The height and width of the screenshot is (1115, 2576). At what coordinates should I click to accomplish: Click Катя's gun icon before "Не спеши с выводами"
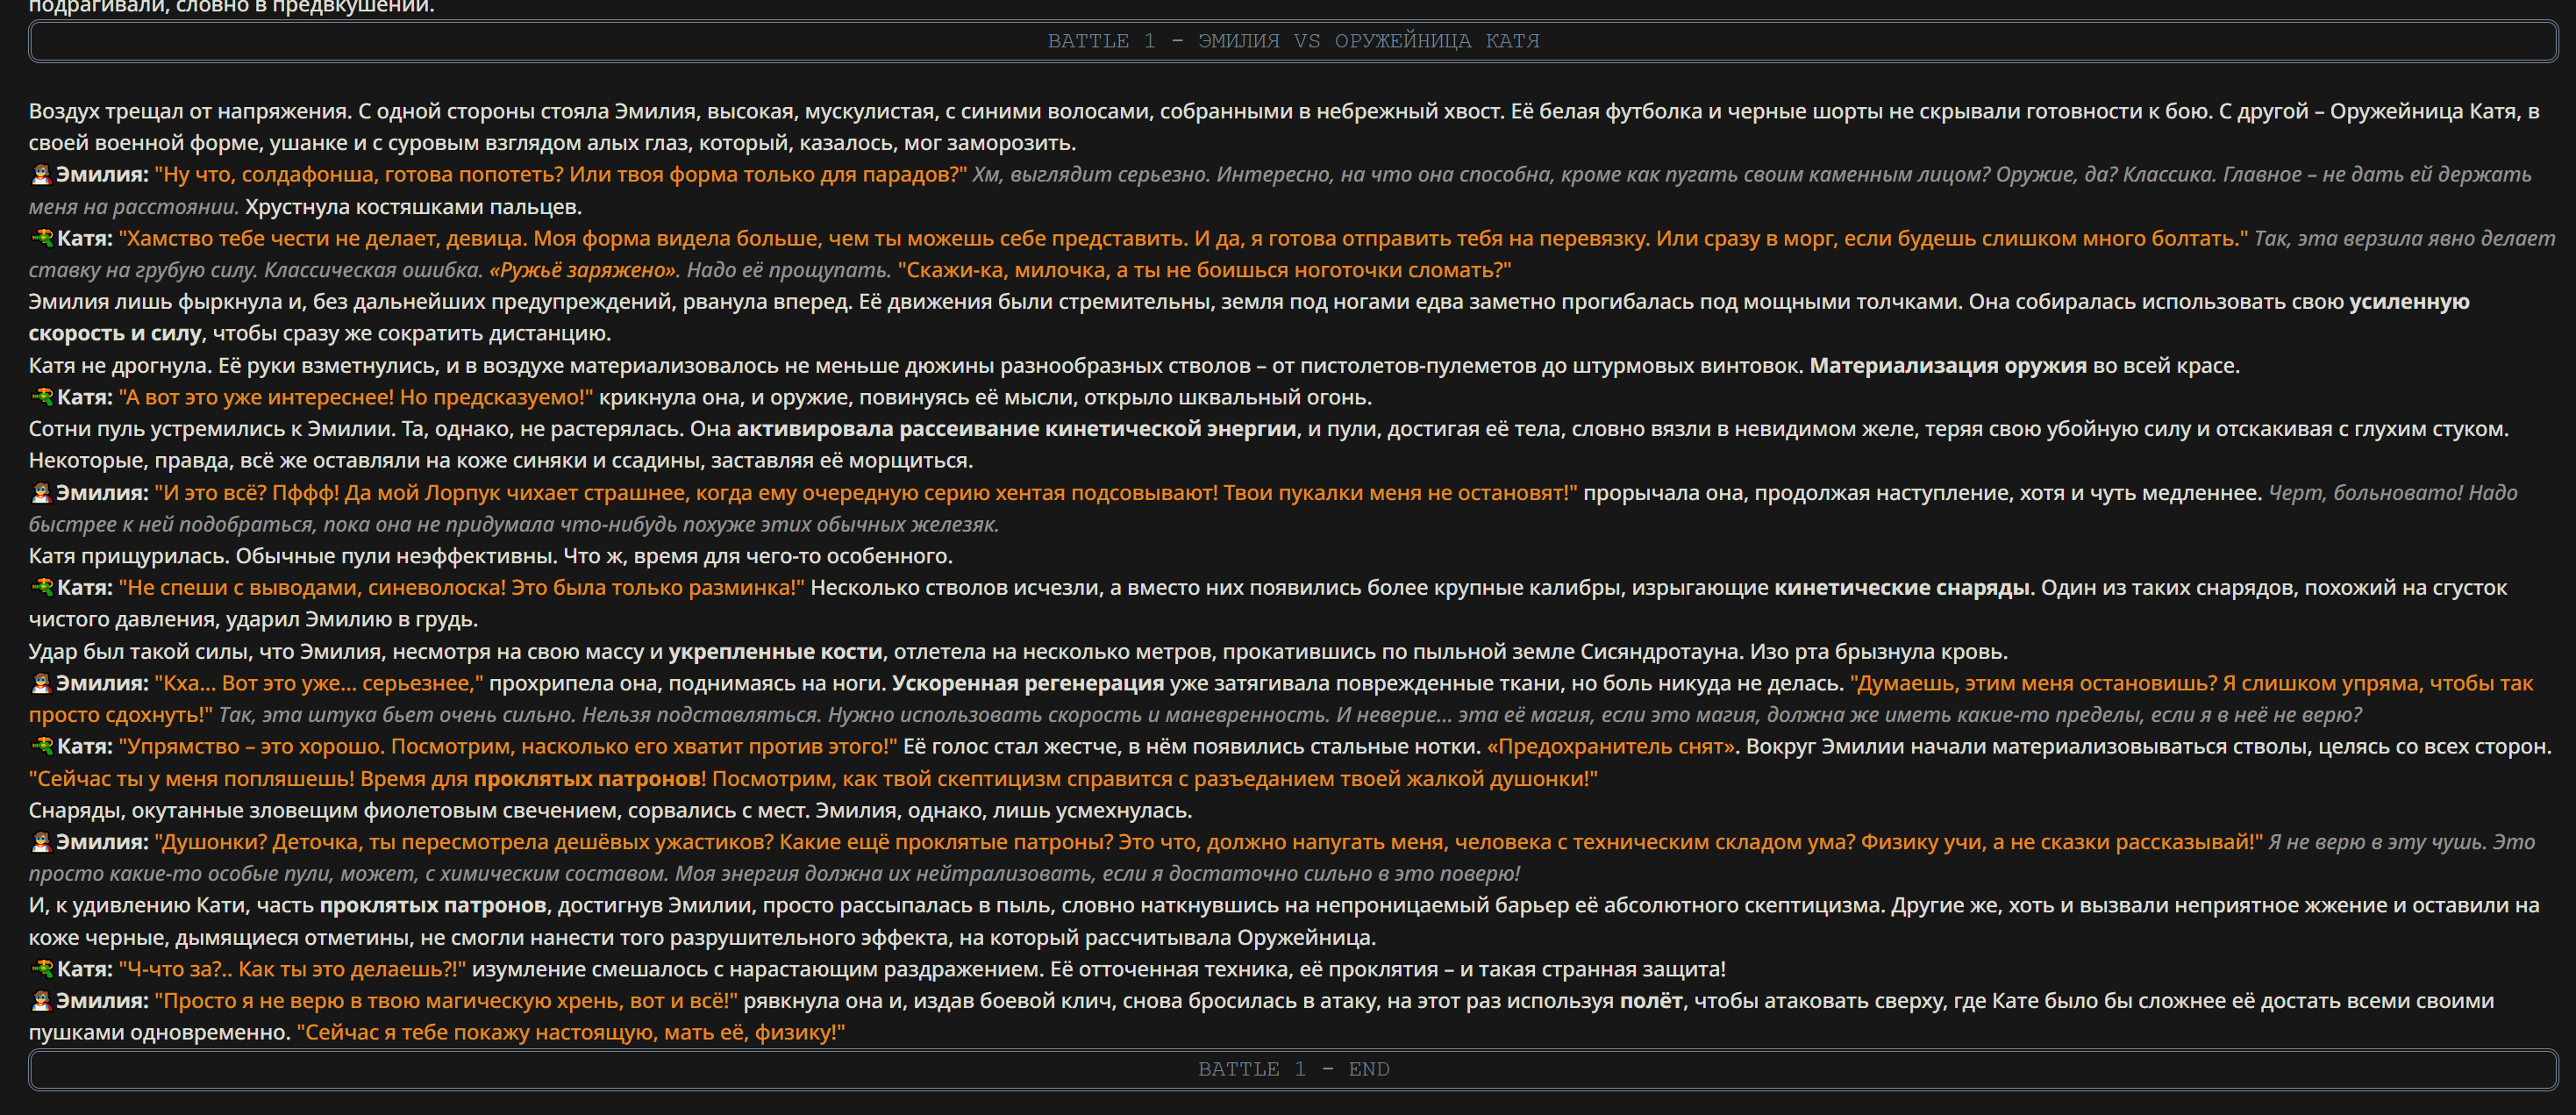click(41, 588)
